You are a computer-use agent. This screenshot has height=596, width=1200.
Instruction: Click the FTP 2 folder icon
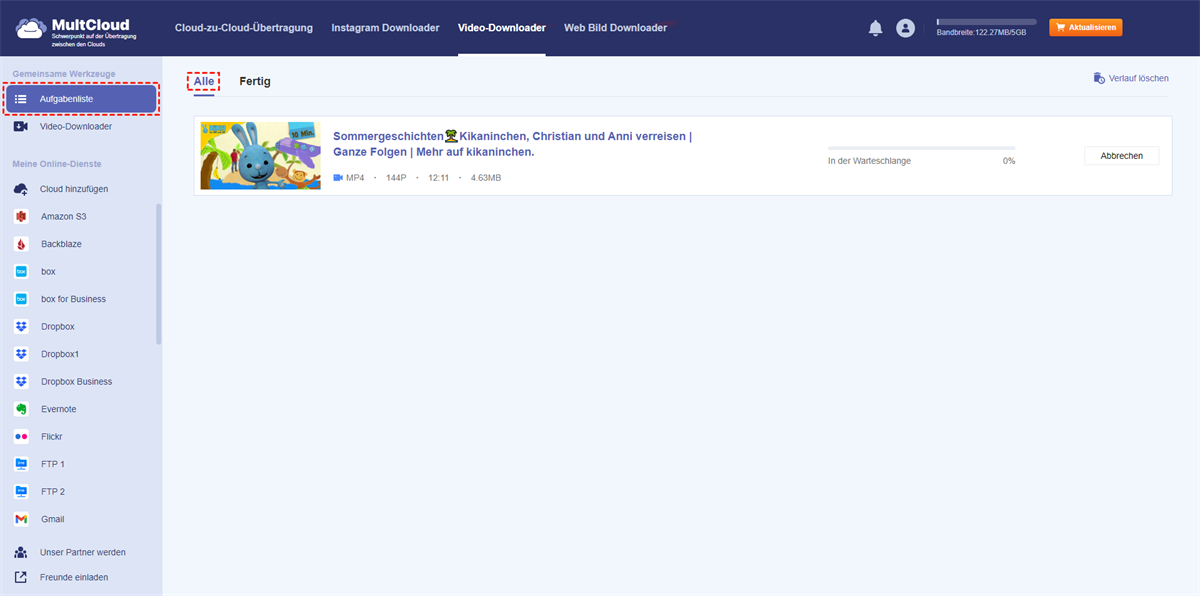coord(21,492)
